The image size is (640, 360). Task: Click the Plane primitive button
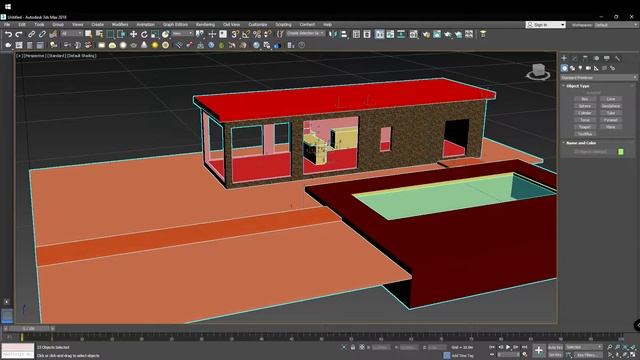coord(611,127)
